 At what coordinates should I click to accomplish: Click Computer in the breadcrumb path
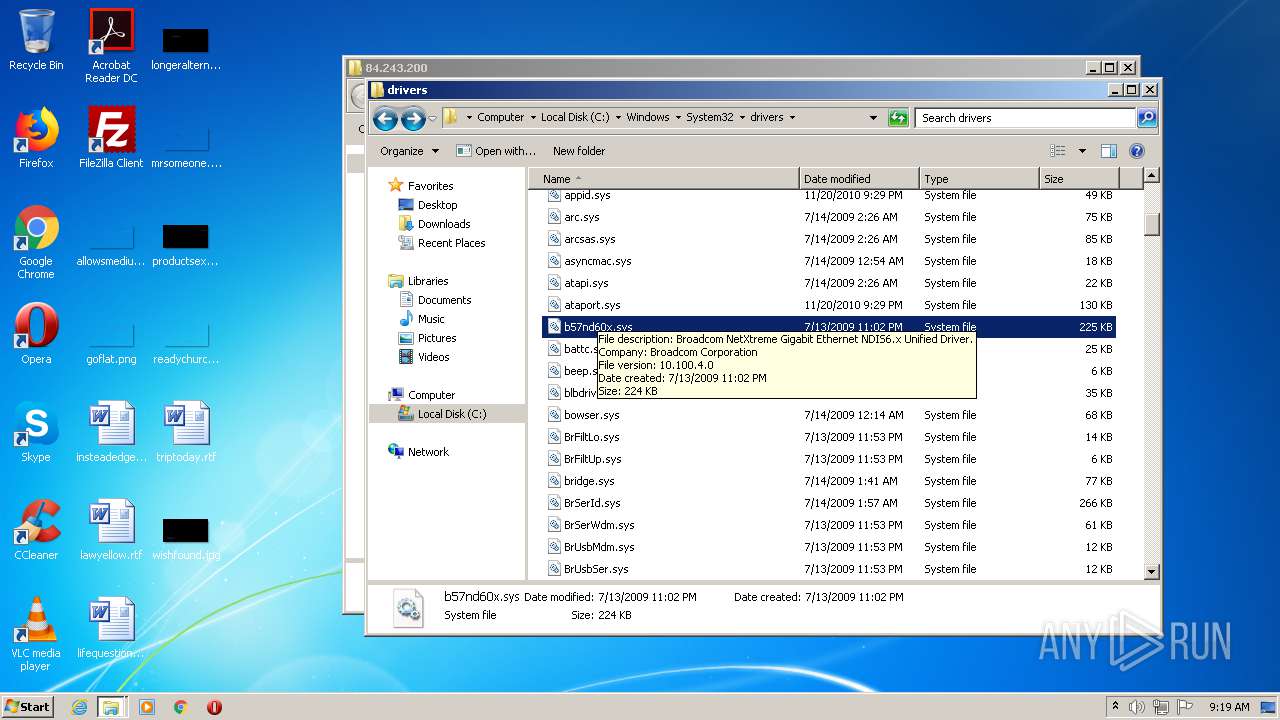coord(500,117)
